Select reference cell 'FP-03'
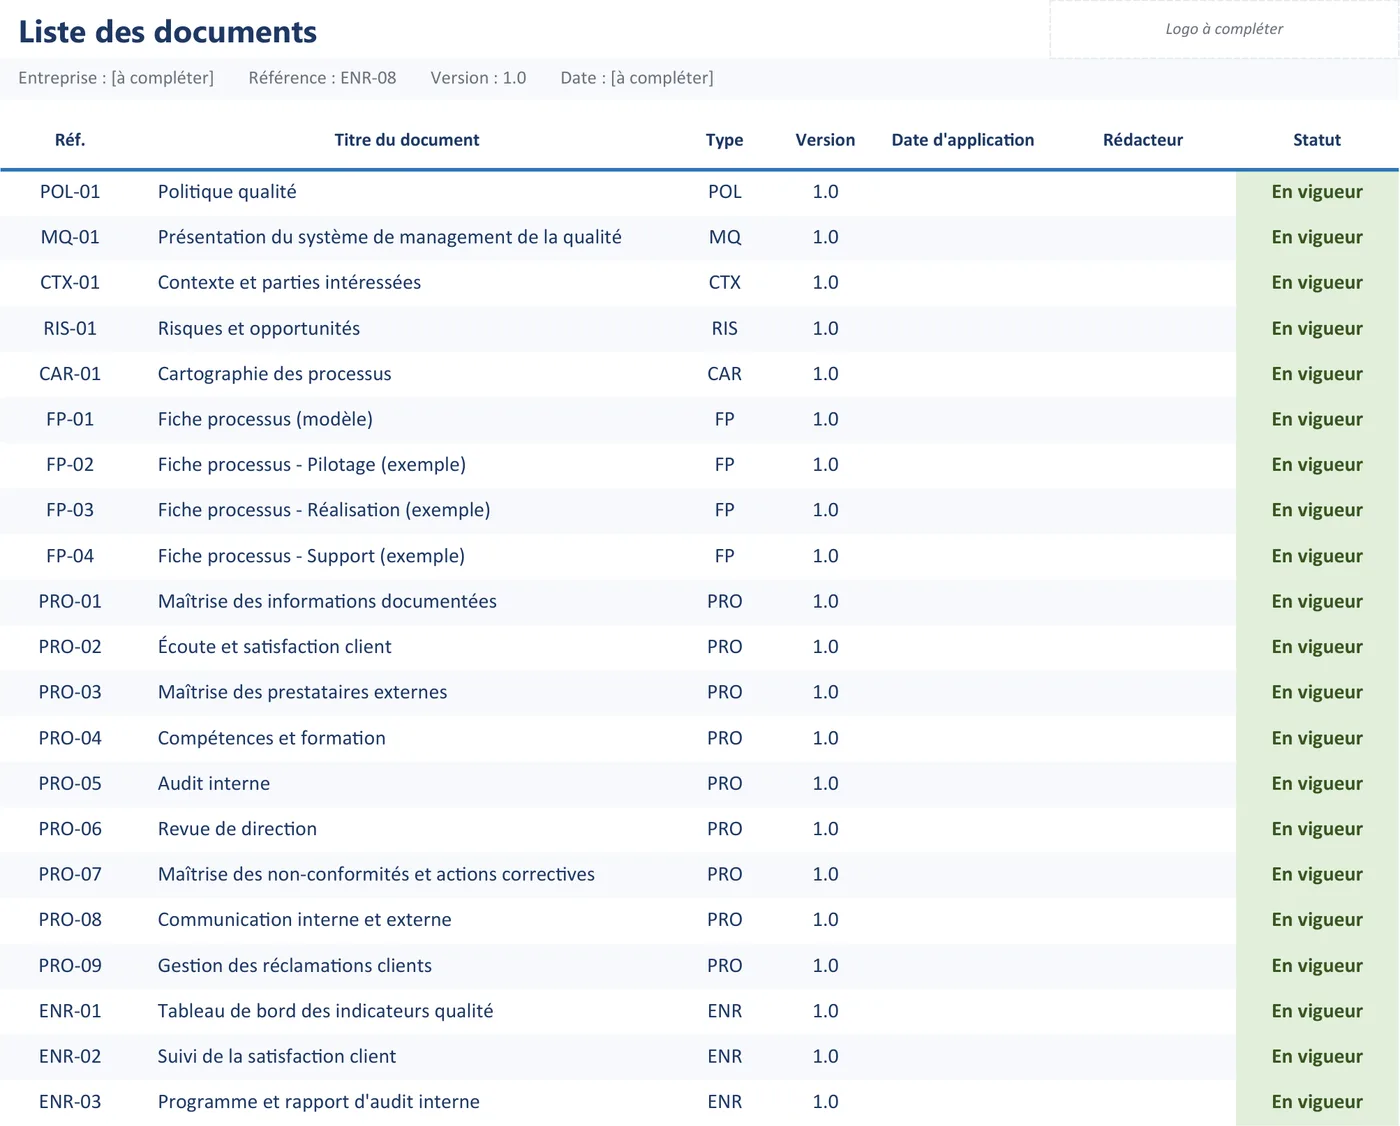This screenshot has width=1400, height=1126. click(x=70, y=510)
